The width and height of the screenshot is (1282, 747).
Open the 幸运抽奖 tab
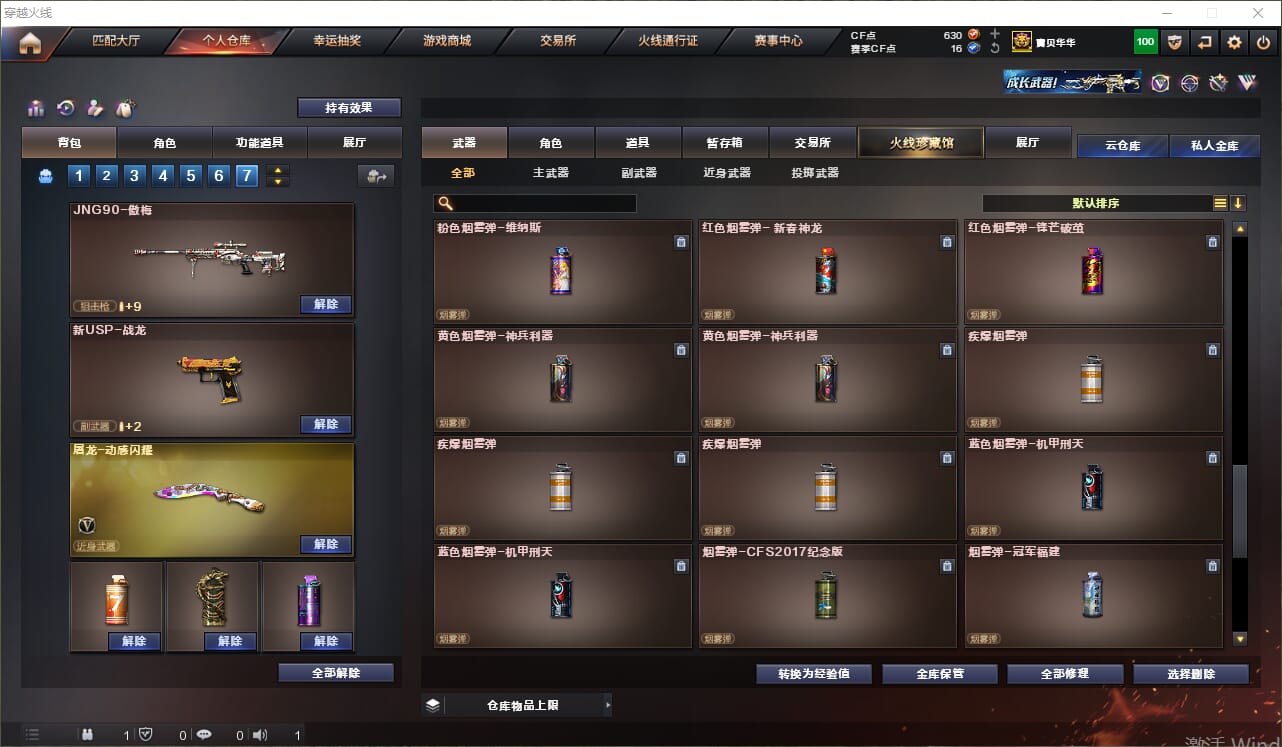[337, 41]
